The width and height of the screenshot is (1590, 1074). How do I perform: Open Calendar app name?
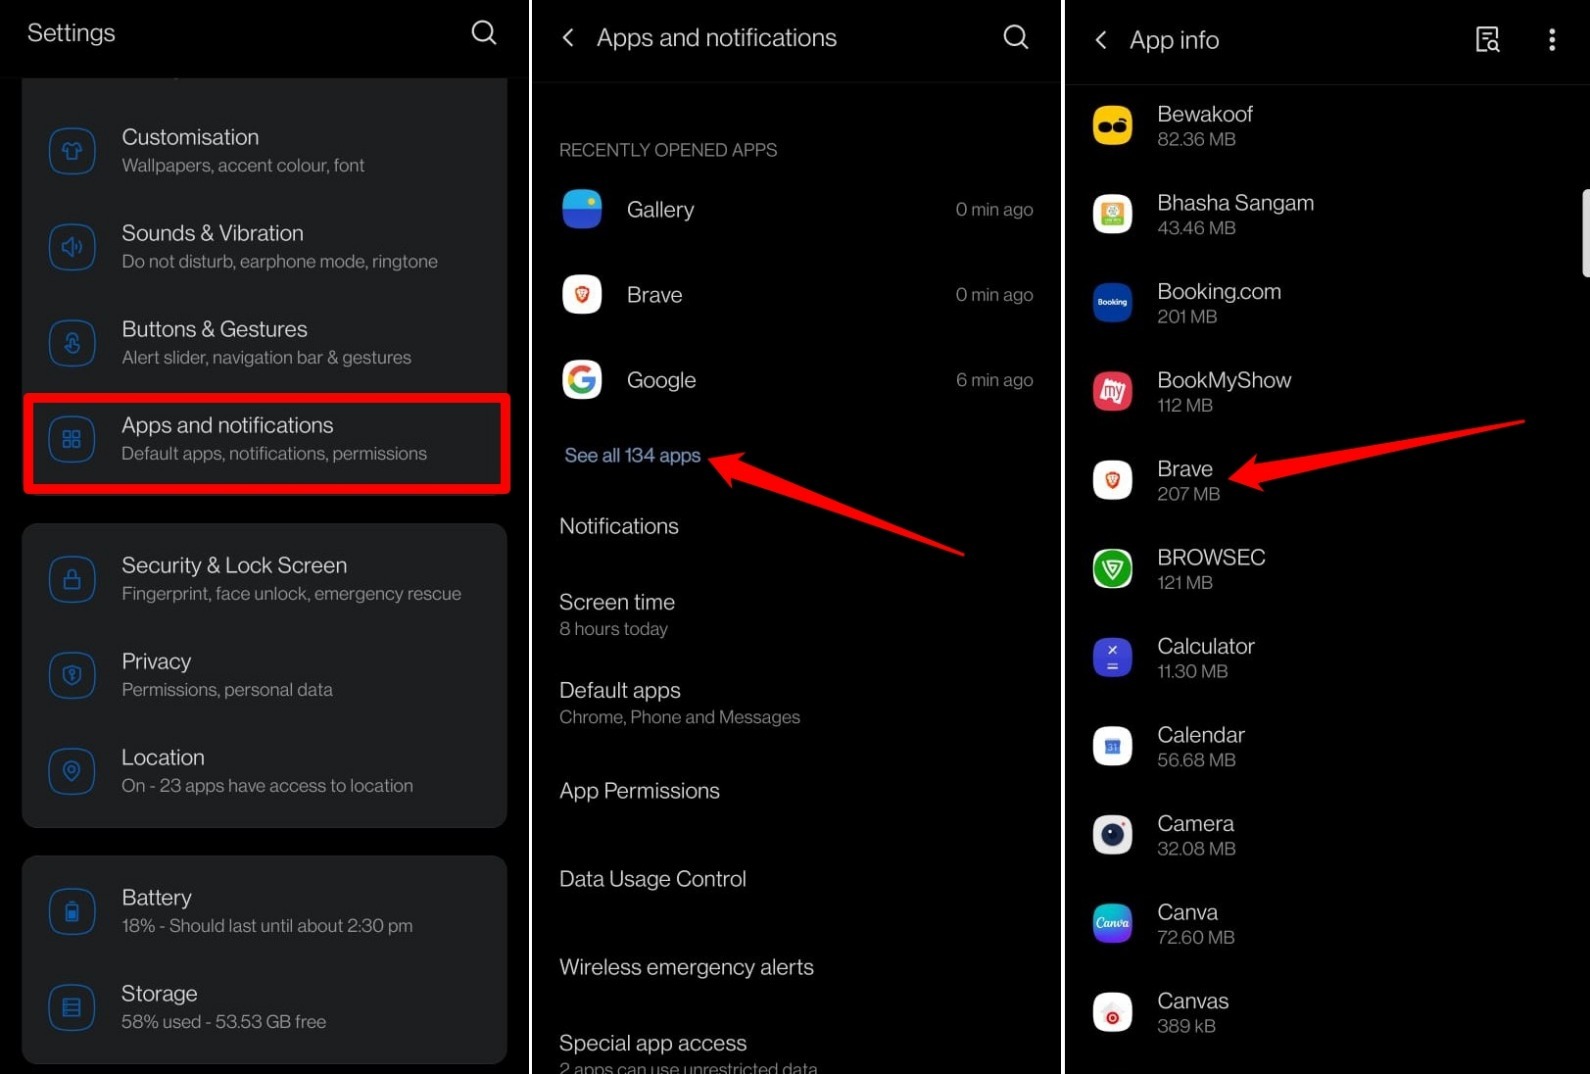pyautogui.click(x=1200, y=735)
